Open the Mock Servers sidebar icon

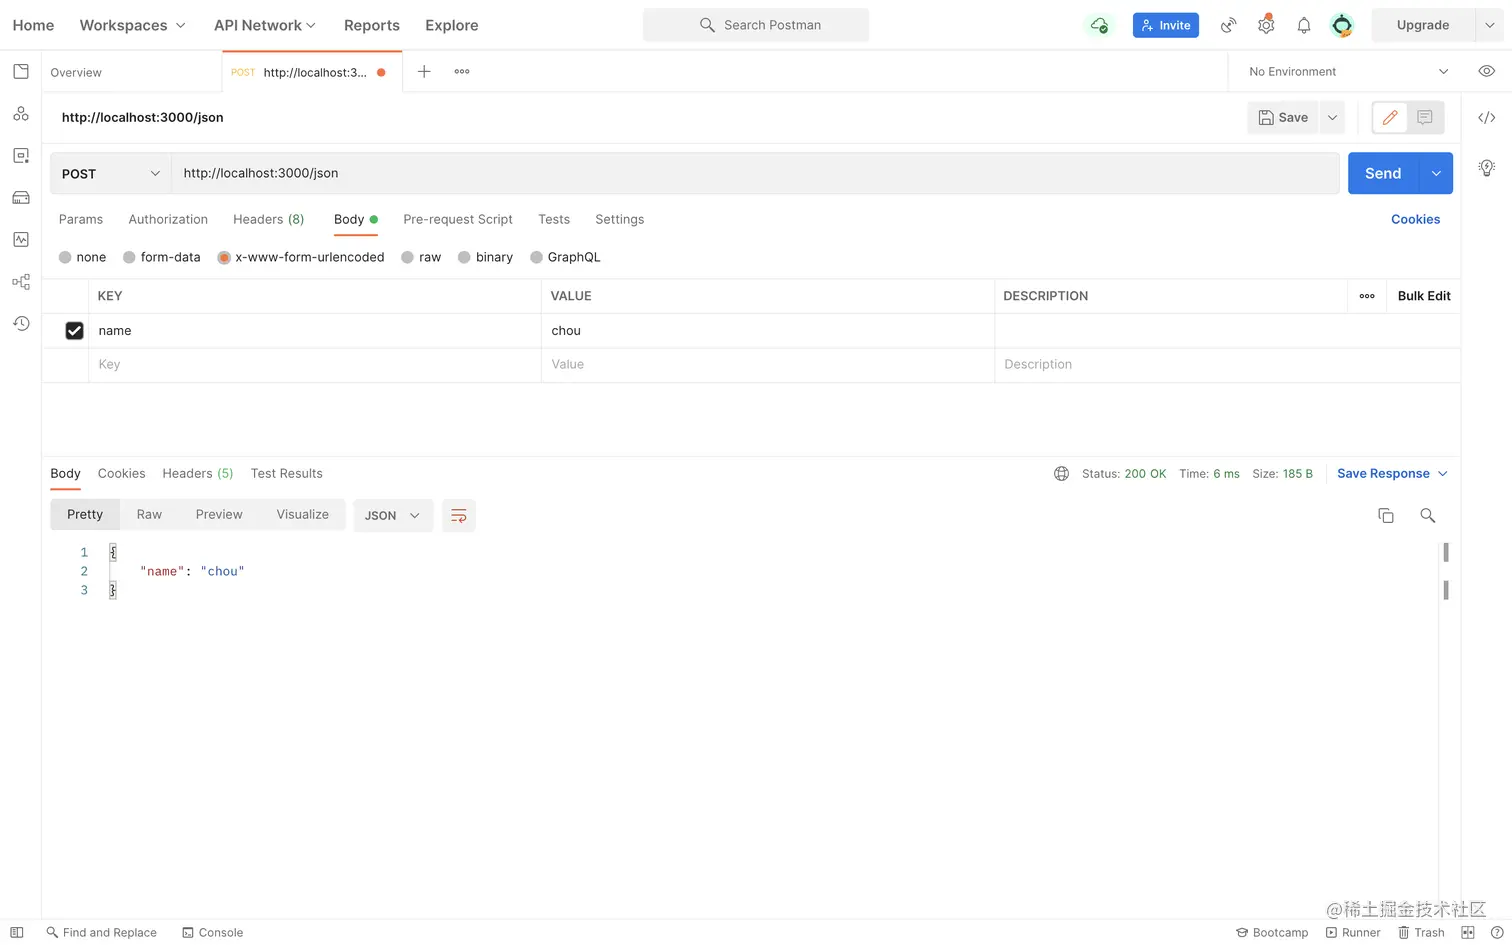21,198
